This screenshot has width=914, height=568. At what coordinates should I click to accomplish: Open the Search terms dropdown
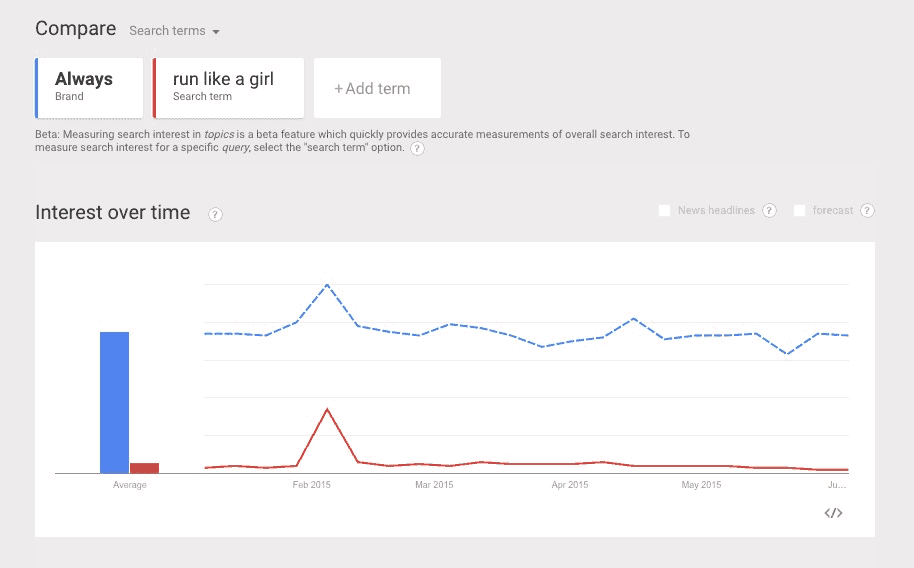(174, 31)
